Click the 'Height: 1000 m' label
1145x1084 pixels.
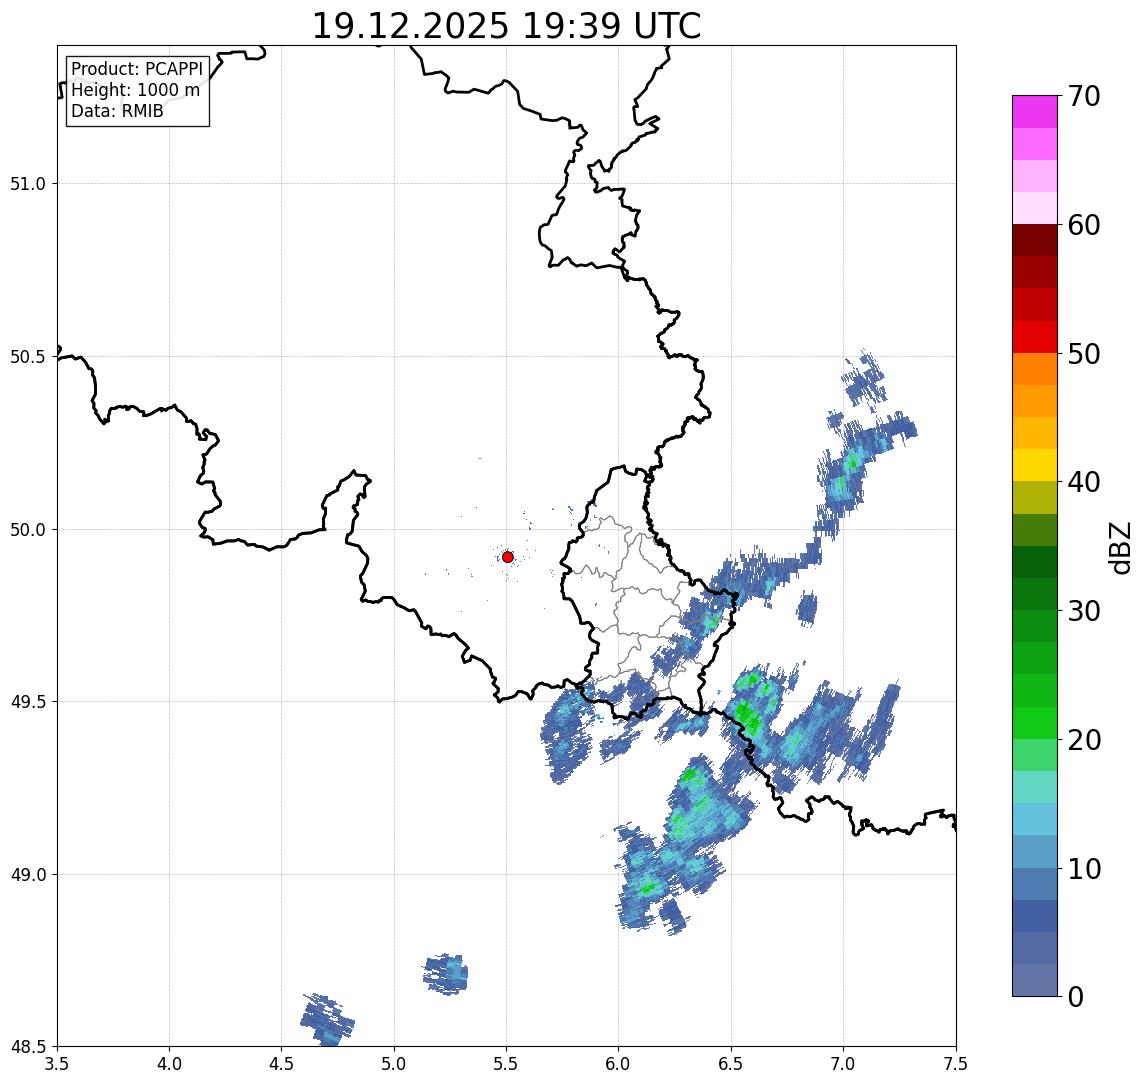(135, 90)
